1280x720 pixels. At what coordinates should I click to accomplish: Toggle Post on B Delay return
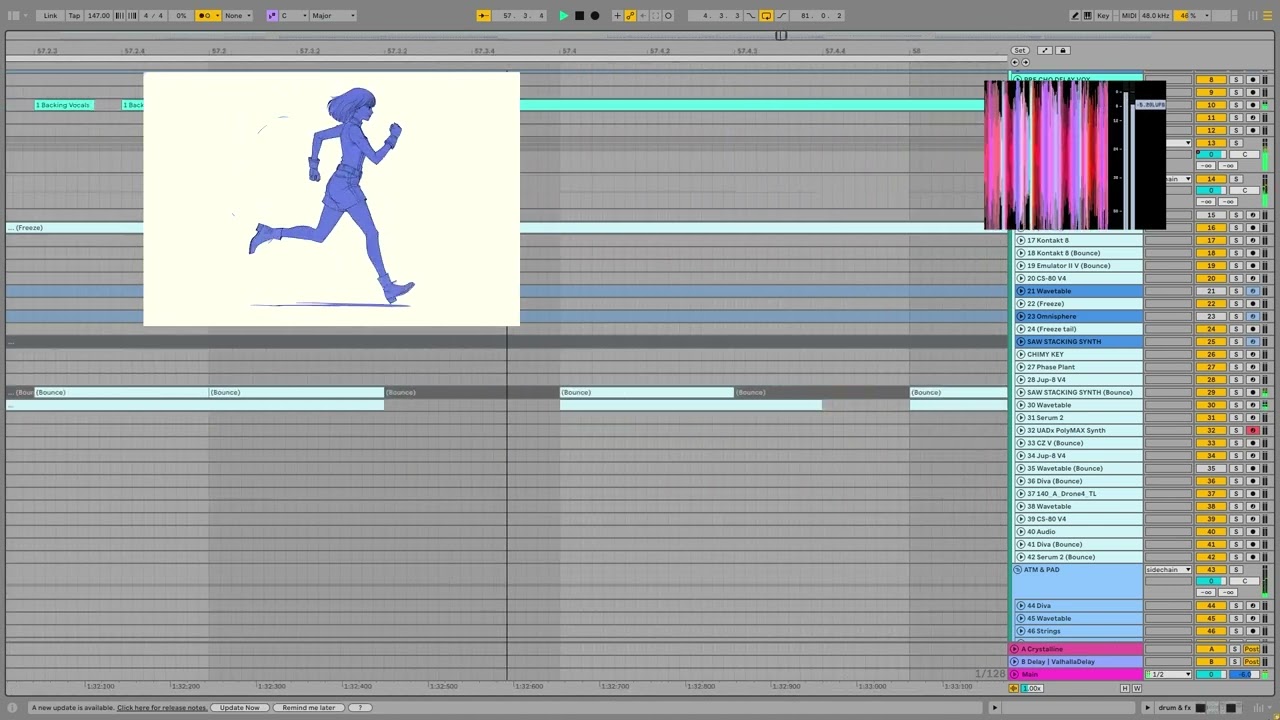point(1252,662)
